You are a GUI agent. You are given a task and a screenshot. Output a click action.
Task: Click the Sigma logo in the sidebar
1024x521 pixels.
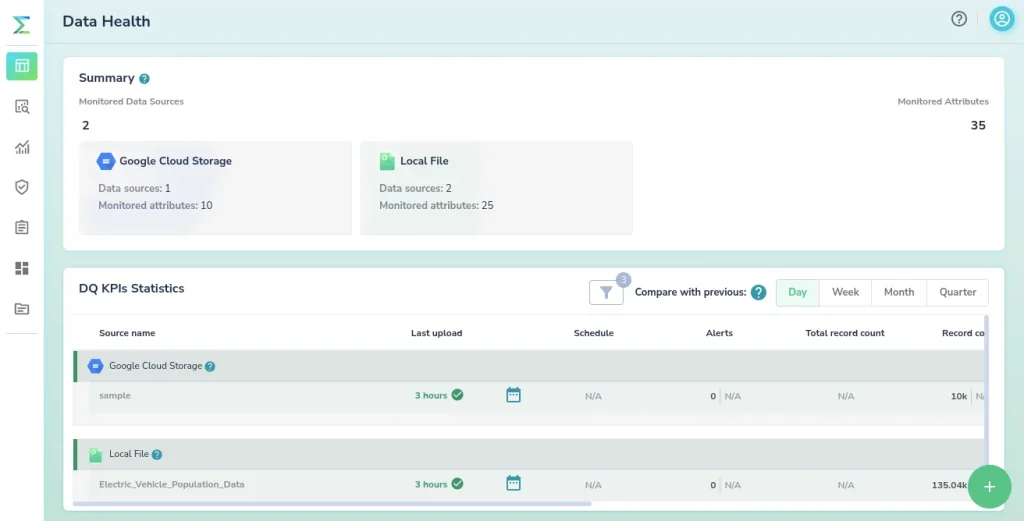tap(21, 25)
